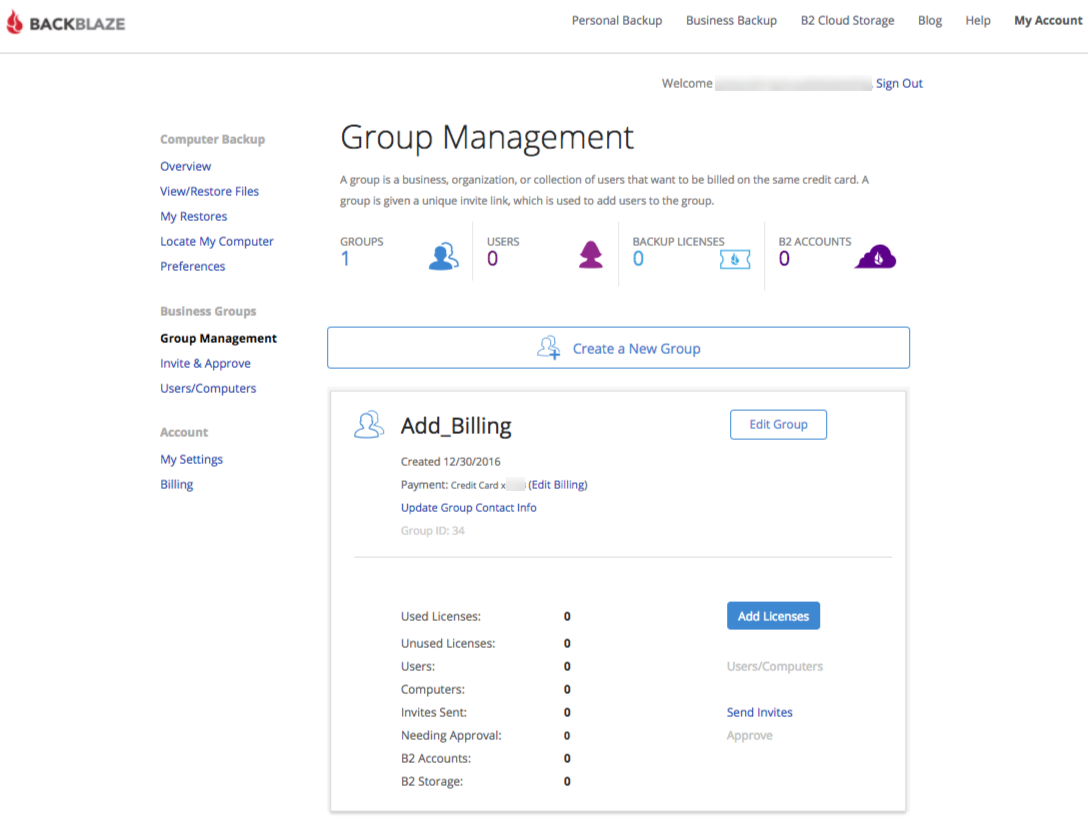Click the Edit Billing link
This screenshot has height=825, width=1088.
point(558,485)
